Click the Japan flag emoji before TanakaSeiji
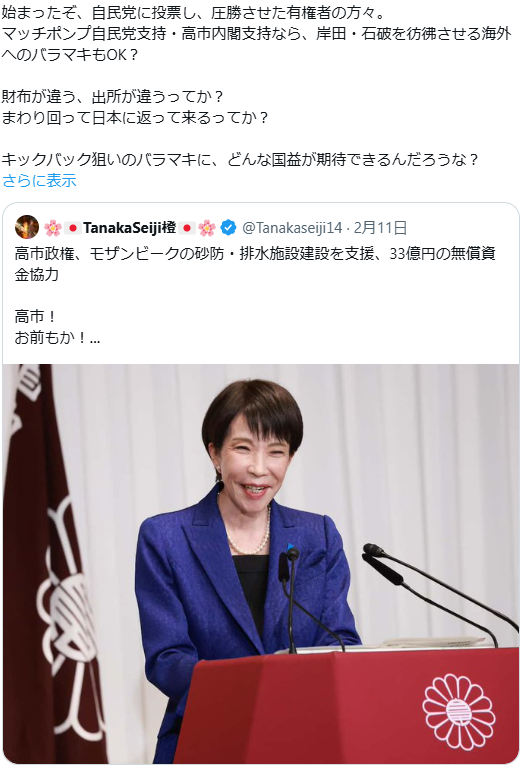This screenshot has width=523, height=770. (x=73, y=228)
